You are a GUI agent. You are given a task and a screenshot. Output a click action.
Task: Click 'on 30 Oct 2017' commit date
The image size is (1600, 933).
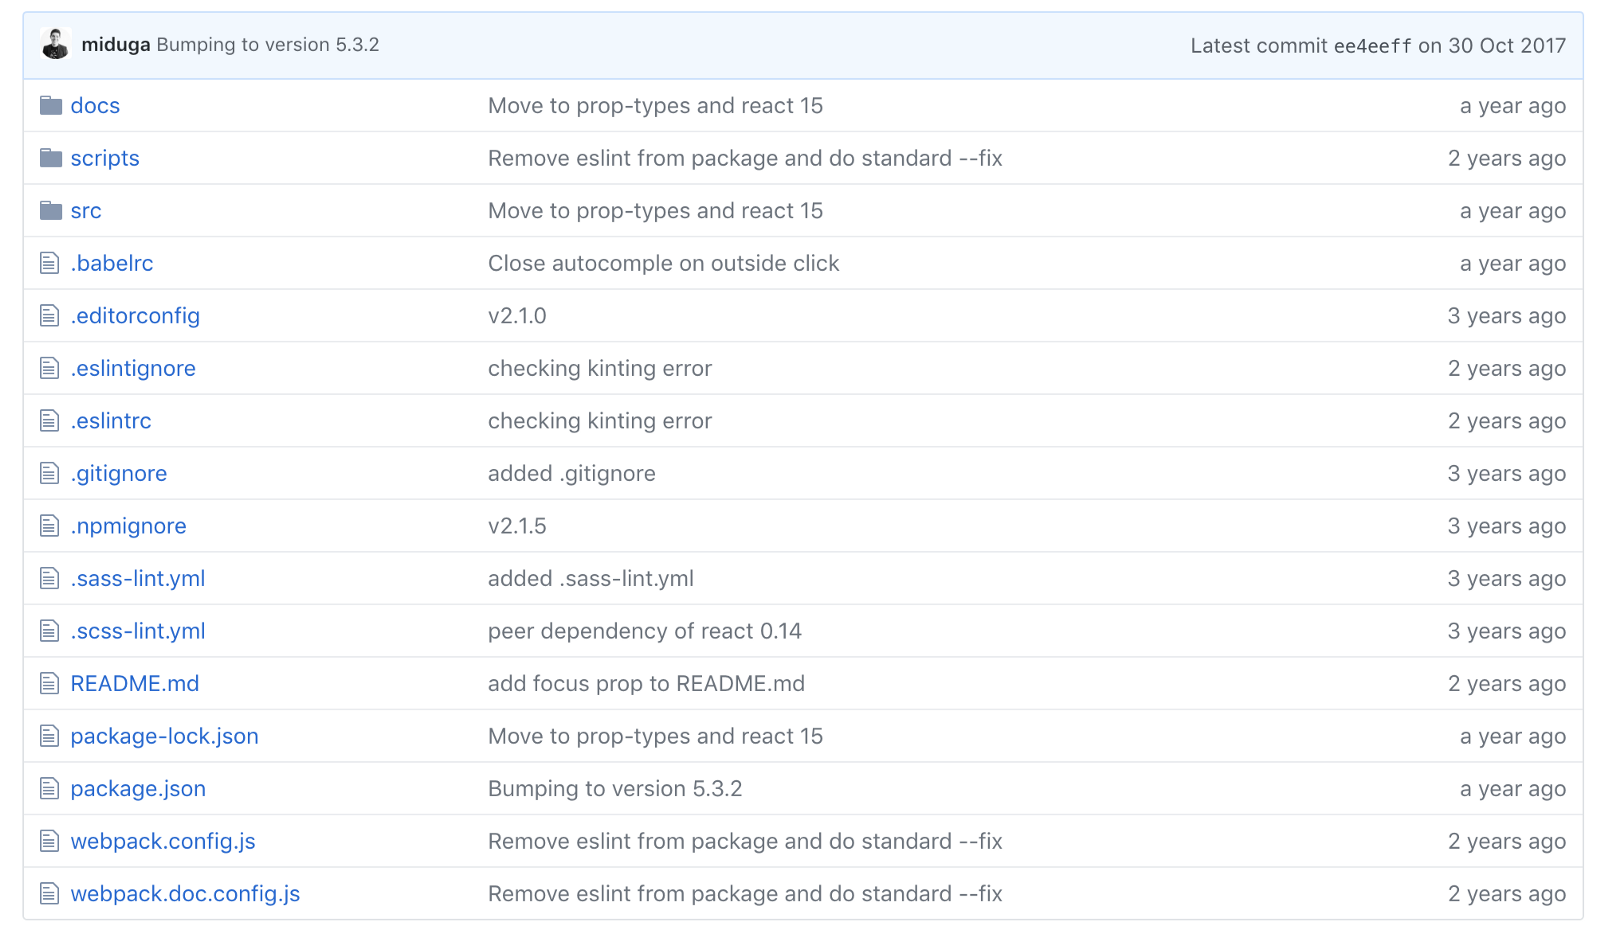coord(1492,46)
